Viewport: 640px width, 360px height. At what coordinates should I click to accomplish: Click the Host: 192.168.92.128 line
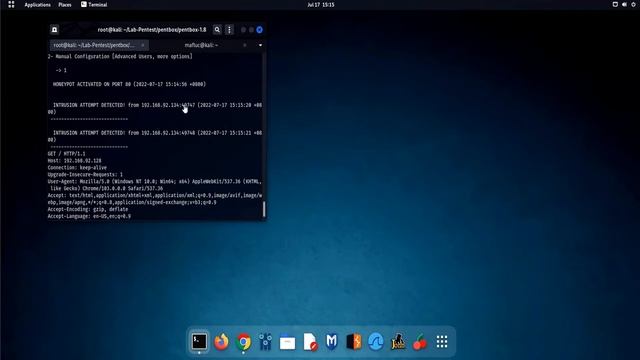coord(74,161)
